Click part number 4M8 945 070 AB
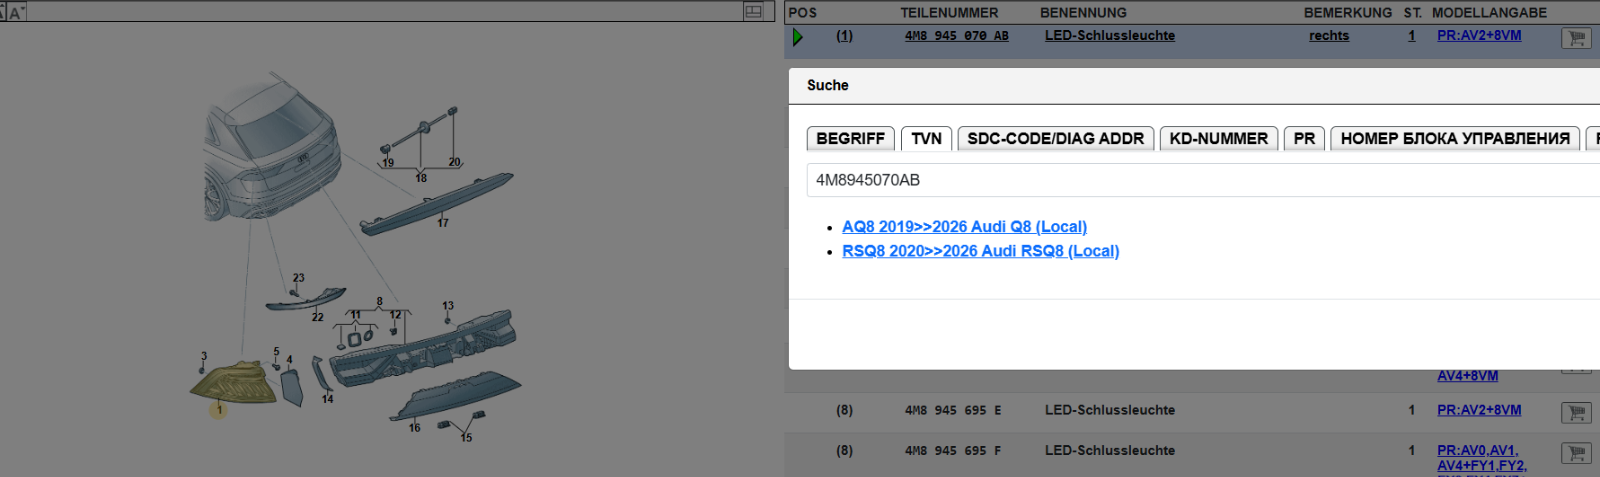 pyautogui.click(x=956, y=36)
